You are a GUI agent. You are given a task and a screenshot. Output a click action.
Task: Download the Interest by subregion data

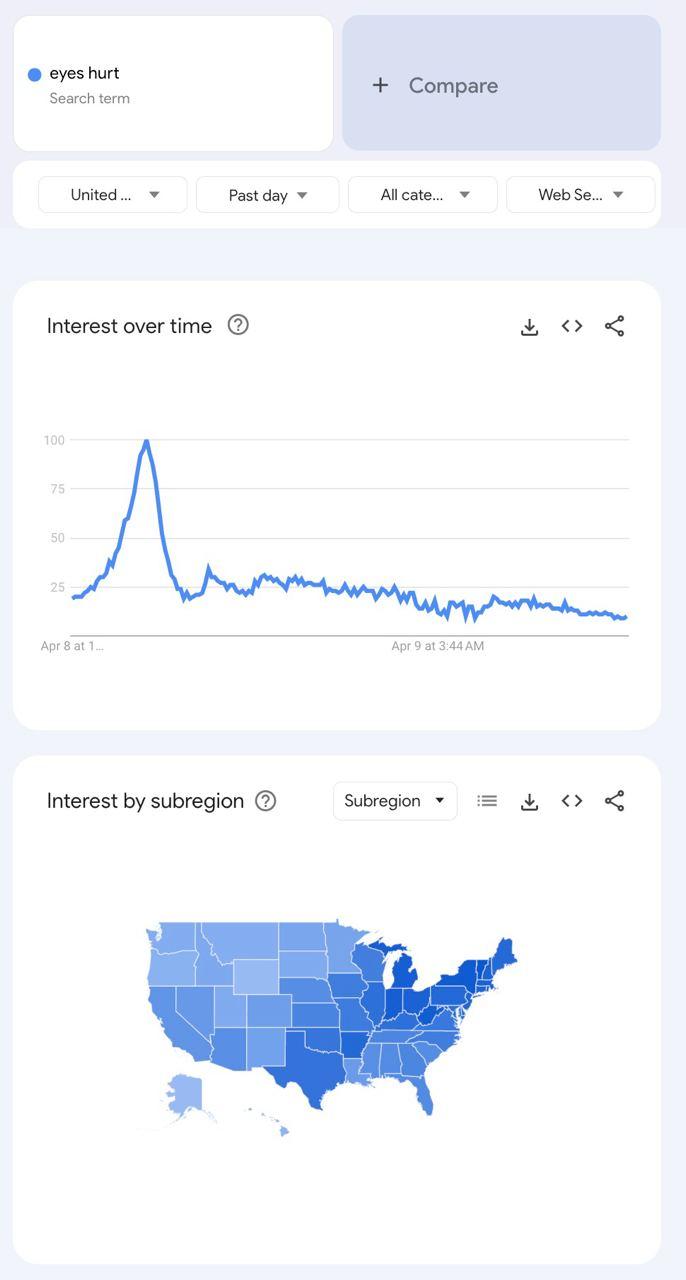[x=530, y=801]
